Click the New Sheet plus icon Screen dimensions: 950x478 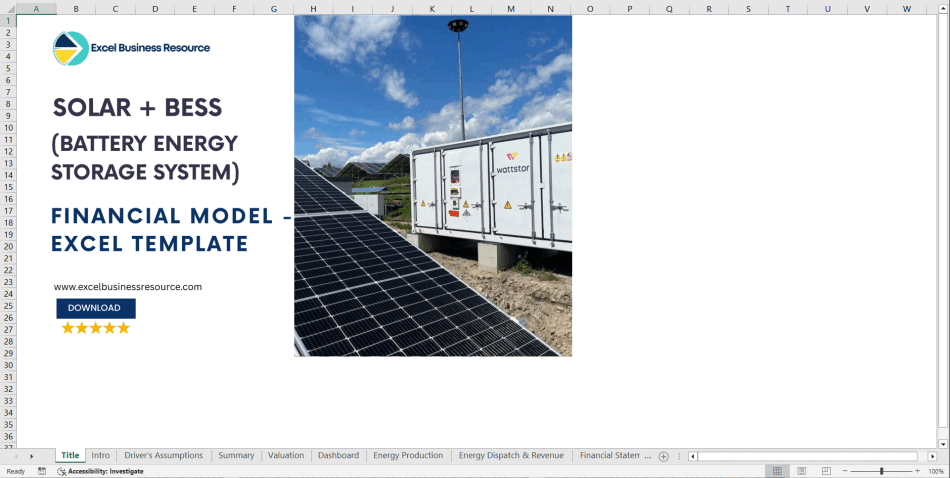663,456
